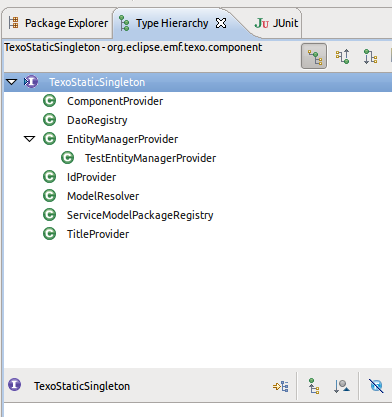Image resolution: width=392 pixels, height=417 pixels.
Task: Switch to the JUnit tab
Action: (276, 23)
